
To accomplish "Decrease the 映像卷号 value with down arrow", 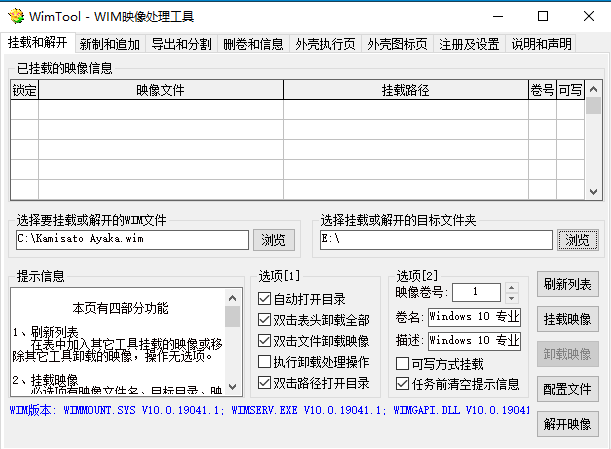I will point(512,298).
